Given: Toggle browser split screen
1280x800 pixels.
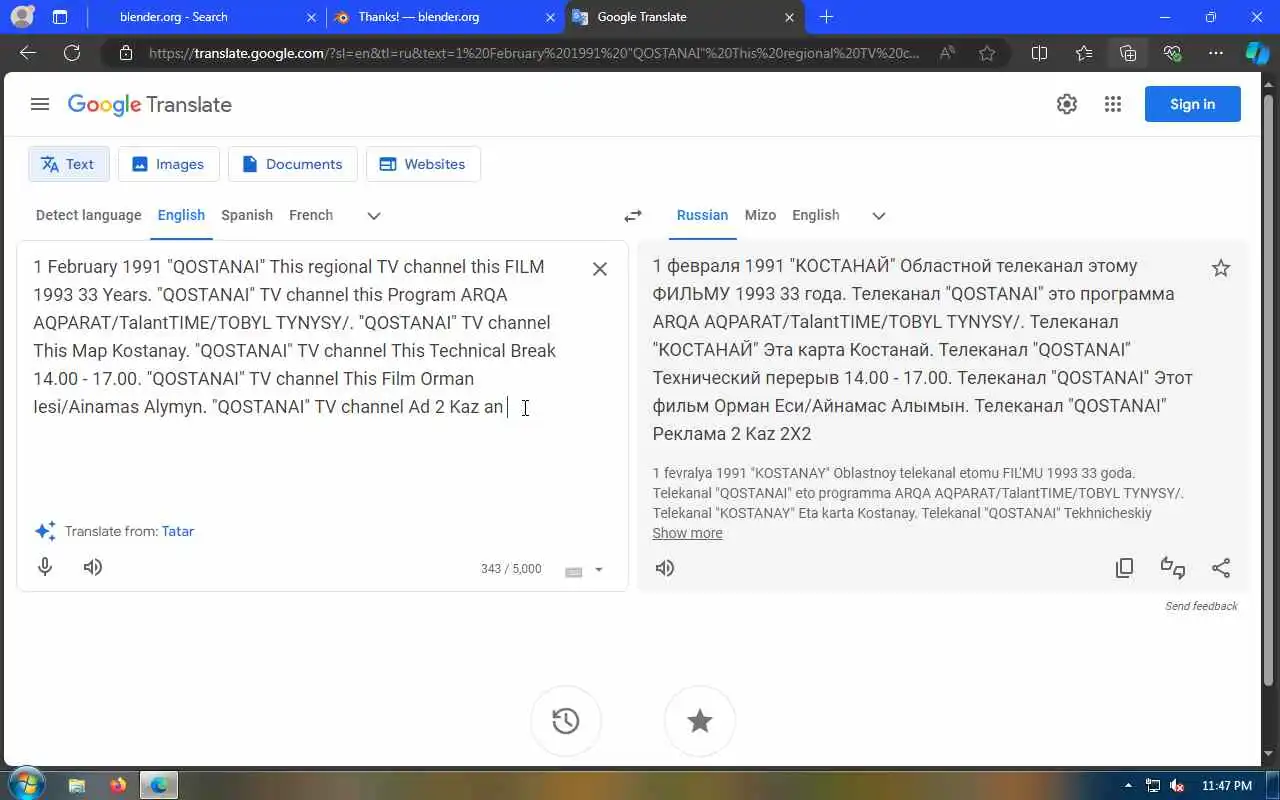Looking at the screenshot, I should coord(1039,53).
